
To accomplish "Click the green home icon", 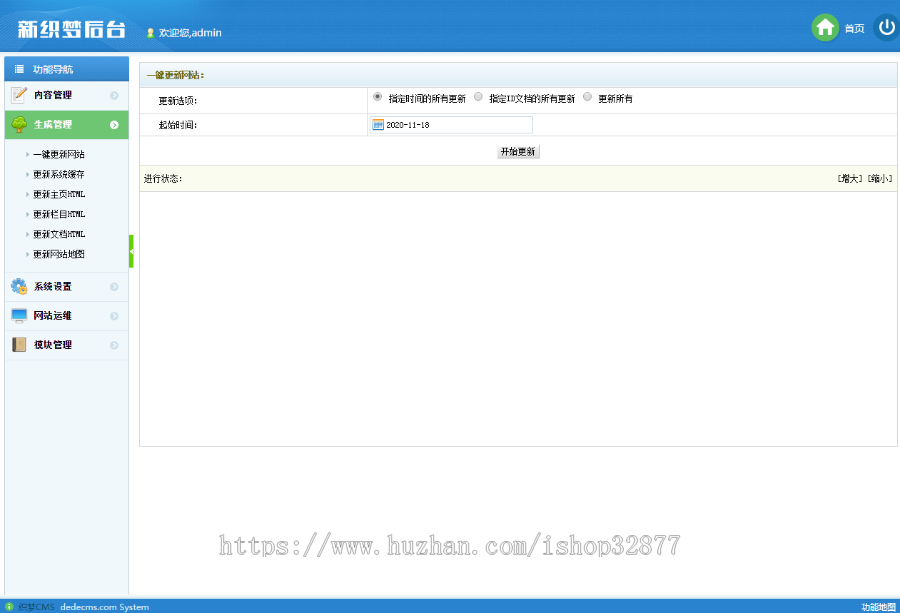I will (x=825, y=28).
